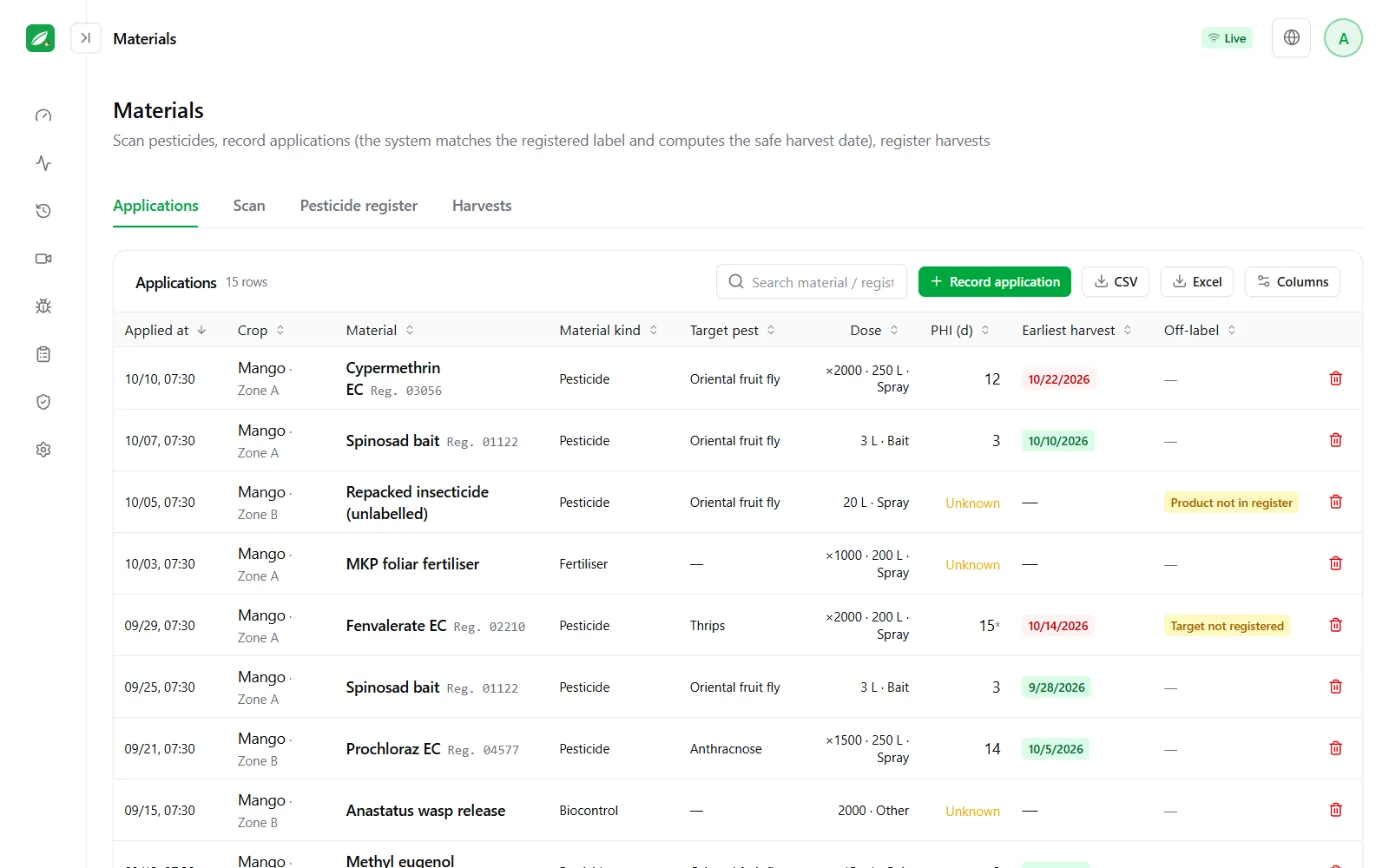Image resolution: width=1388 pixels, height=868 pixels.
Task: Select the Applications tab
Action: [156, 205]
